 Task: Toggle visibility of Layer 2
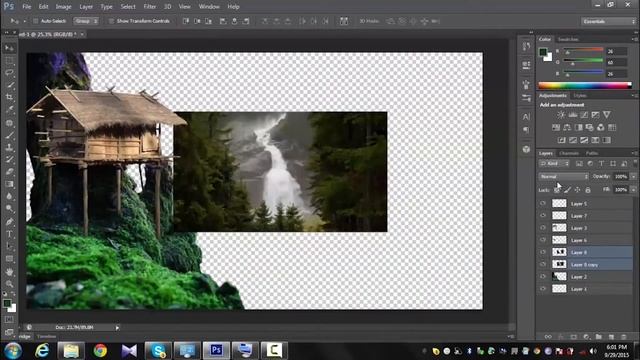543,277
